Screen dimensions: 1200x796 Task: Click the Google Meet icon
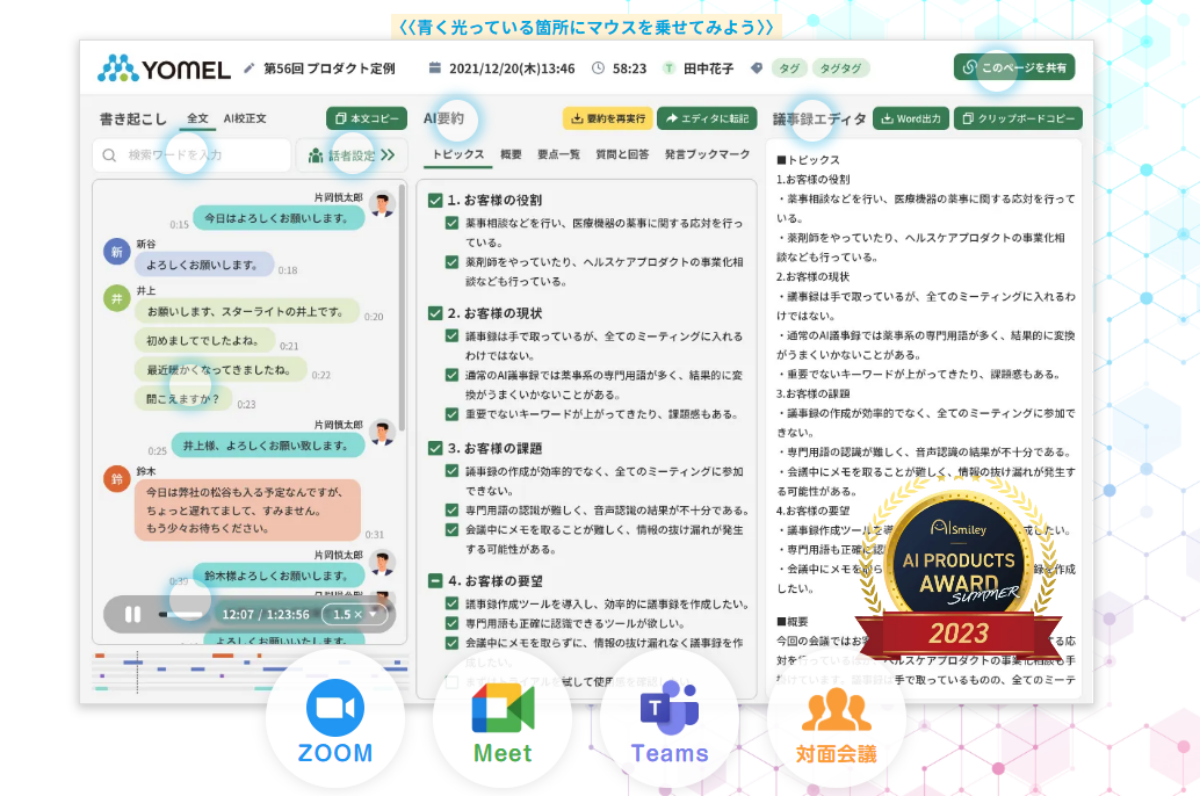point(503,709)
